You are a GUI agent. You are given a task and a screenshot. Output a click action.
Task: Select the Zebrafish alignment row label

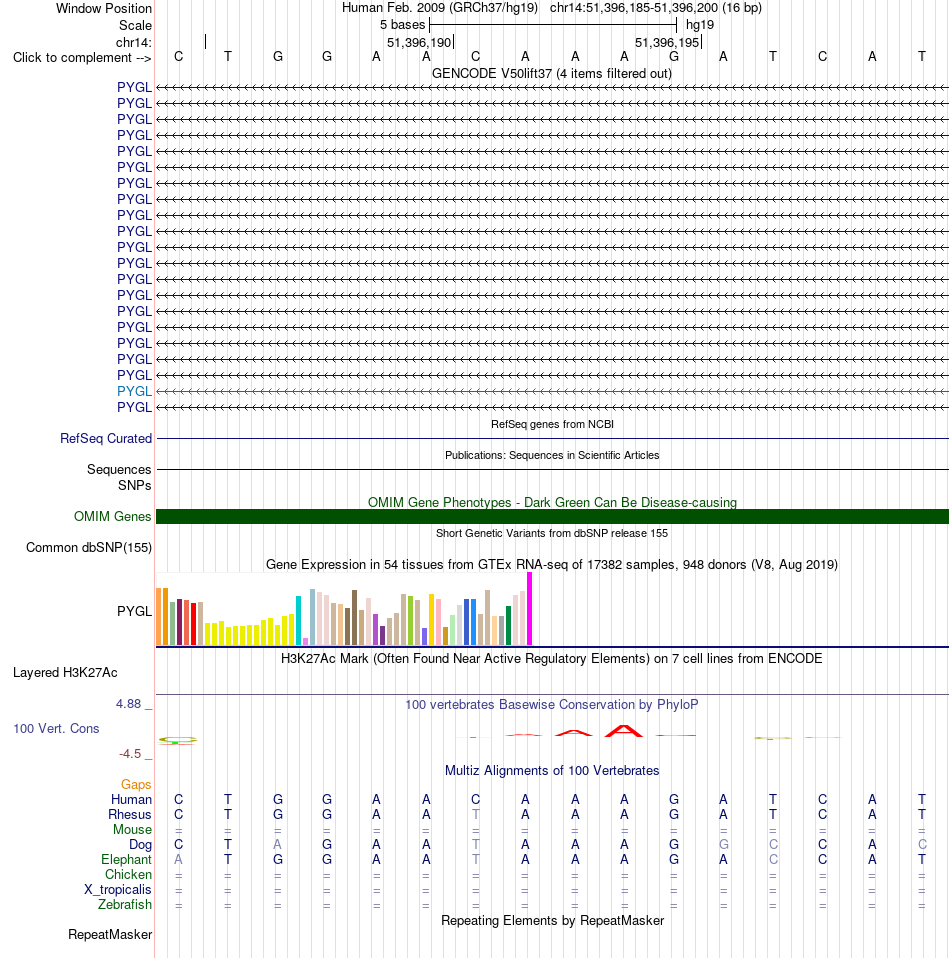[x=125, y=904]
